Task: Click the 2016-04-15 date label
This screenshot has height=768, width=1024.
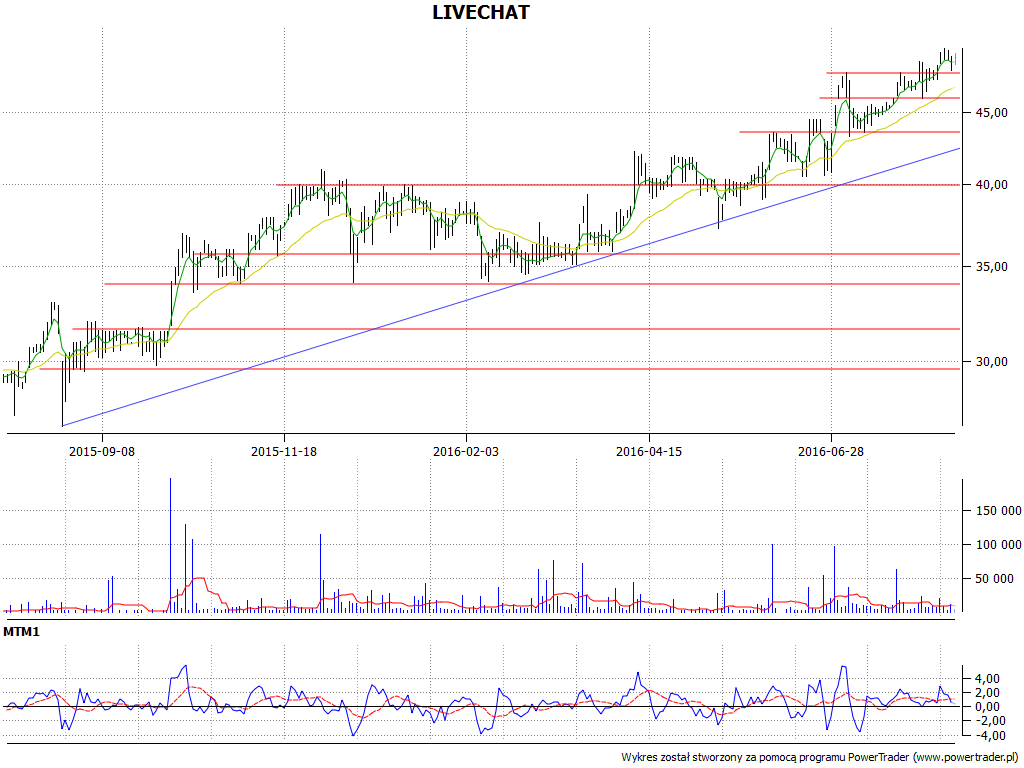Action: tap(648, 451)
